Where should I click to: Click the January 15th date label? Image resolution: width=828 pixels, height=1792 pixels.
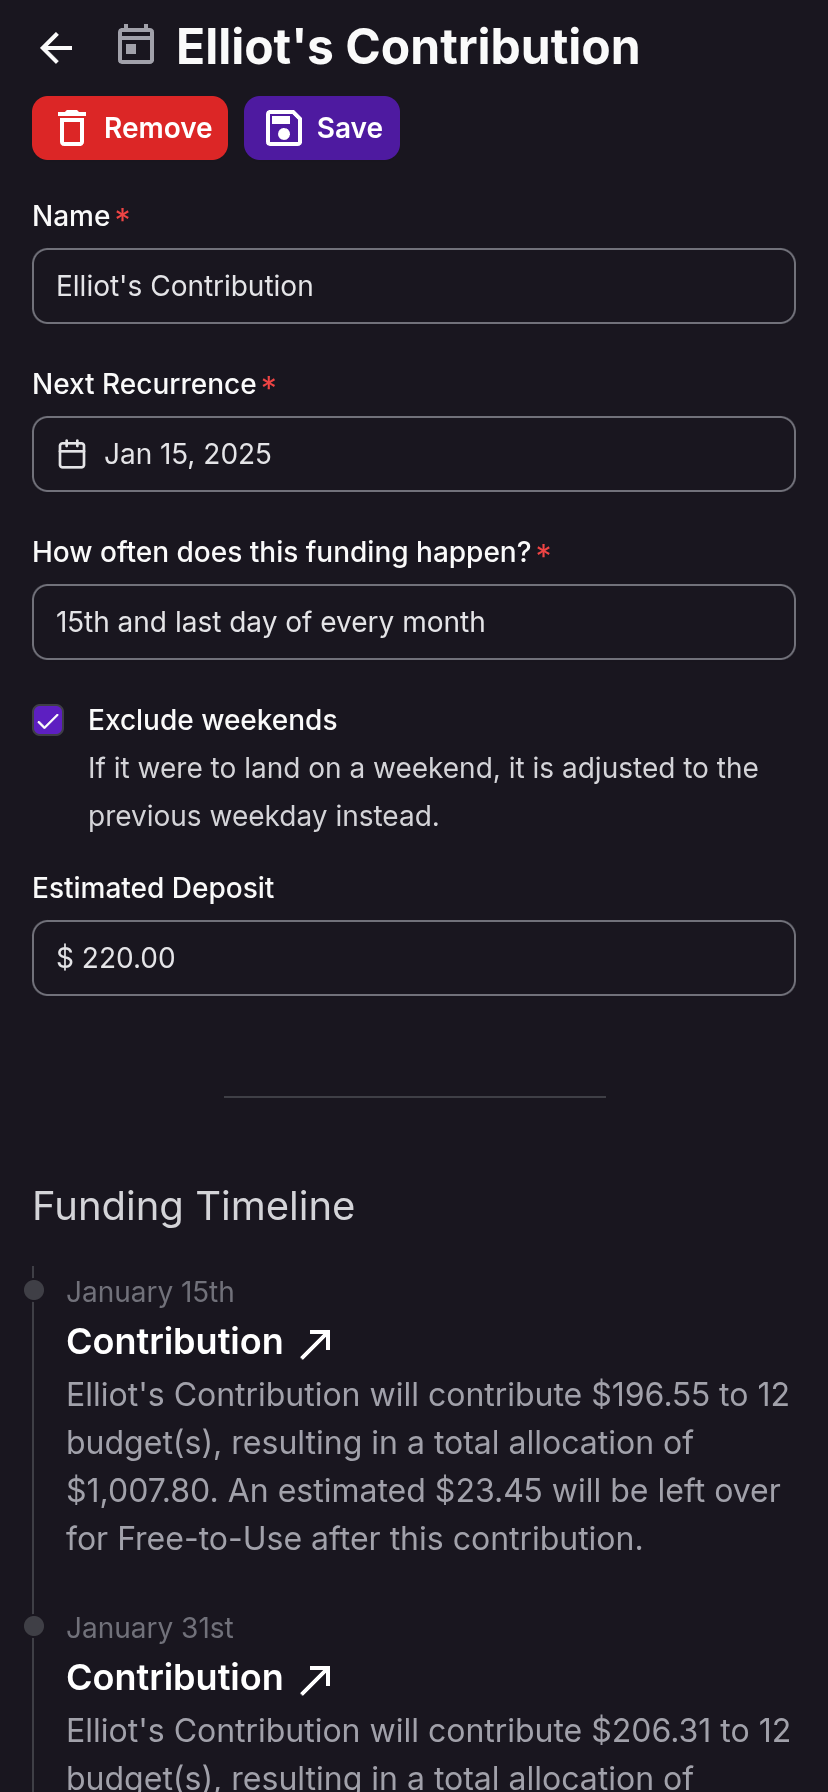(150, 1292)
